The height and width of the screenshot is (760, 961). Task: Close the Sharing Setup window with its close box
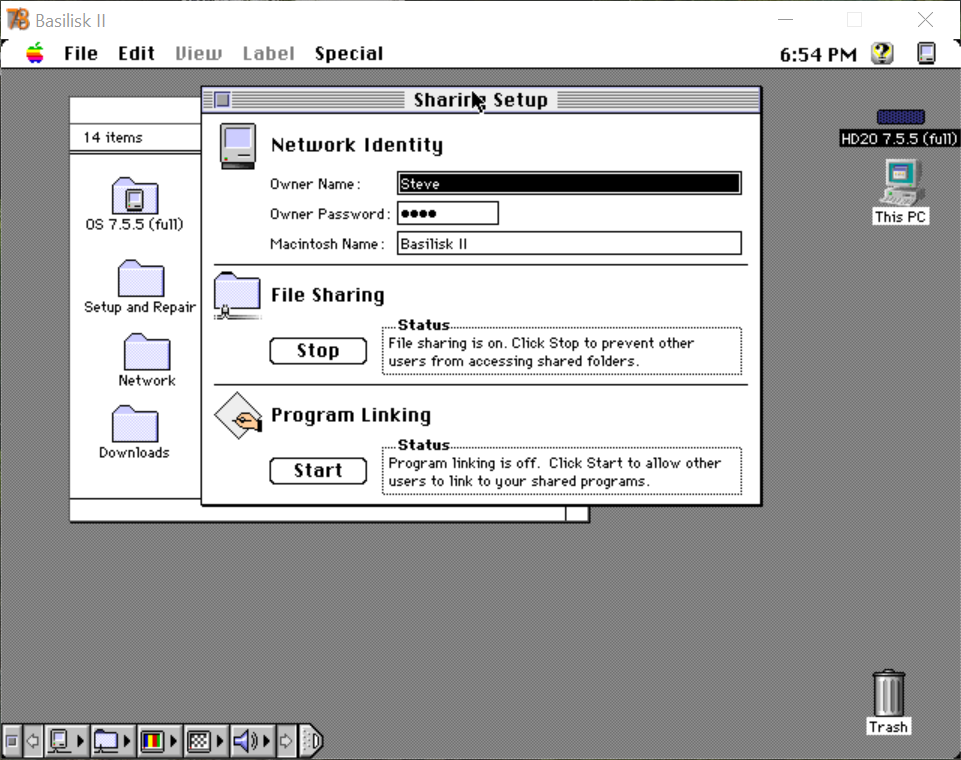[x=222, y=99]
